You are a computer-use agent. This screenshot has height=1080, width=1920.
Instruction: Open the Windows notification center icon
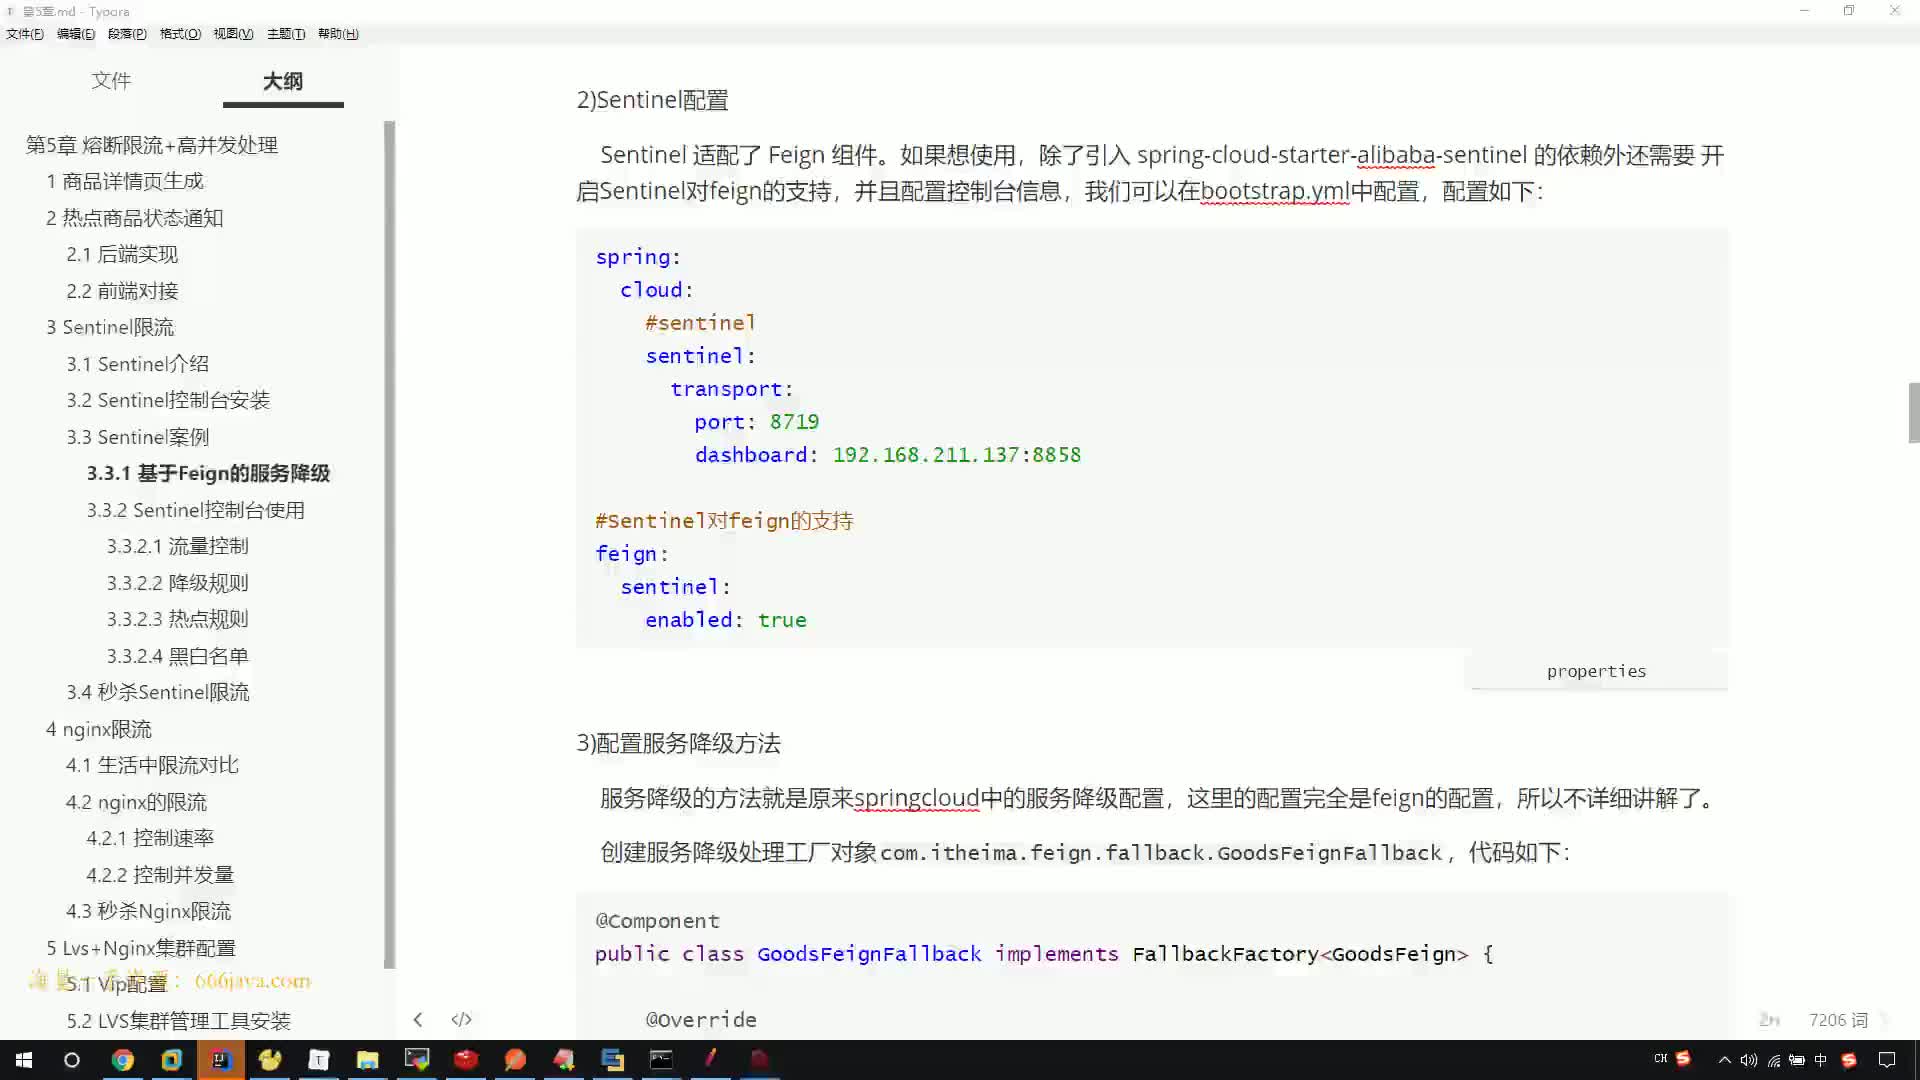tap(1887, 1060)
